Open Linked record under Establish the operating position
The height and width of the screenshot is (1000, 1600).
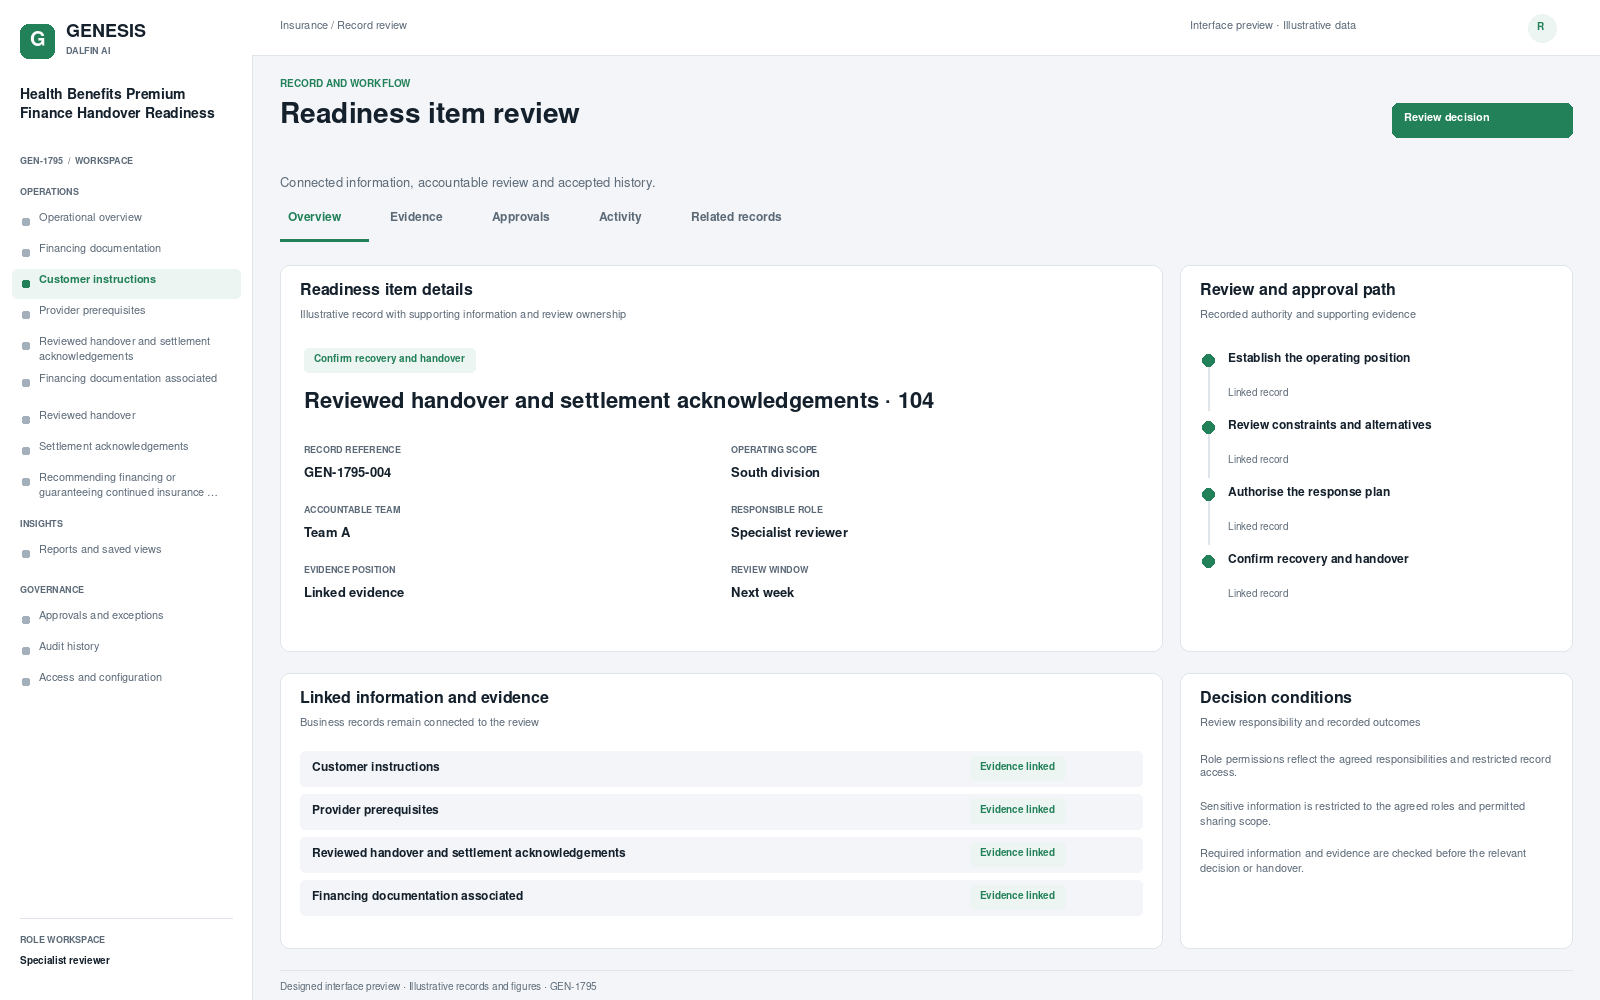pos(1258,393)
